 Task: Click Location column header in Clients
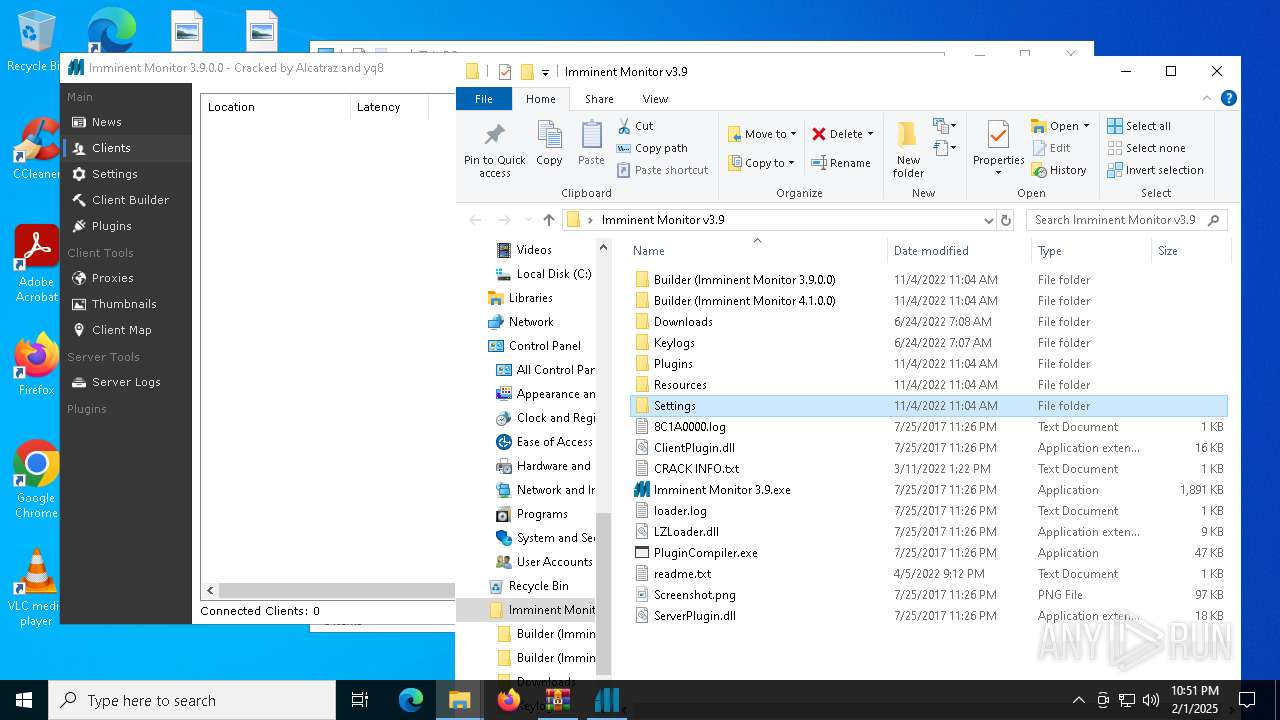[x=275, y=107]
